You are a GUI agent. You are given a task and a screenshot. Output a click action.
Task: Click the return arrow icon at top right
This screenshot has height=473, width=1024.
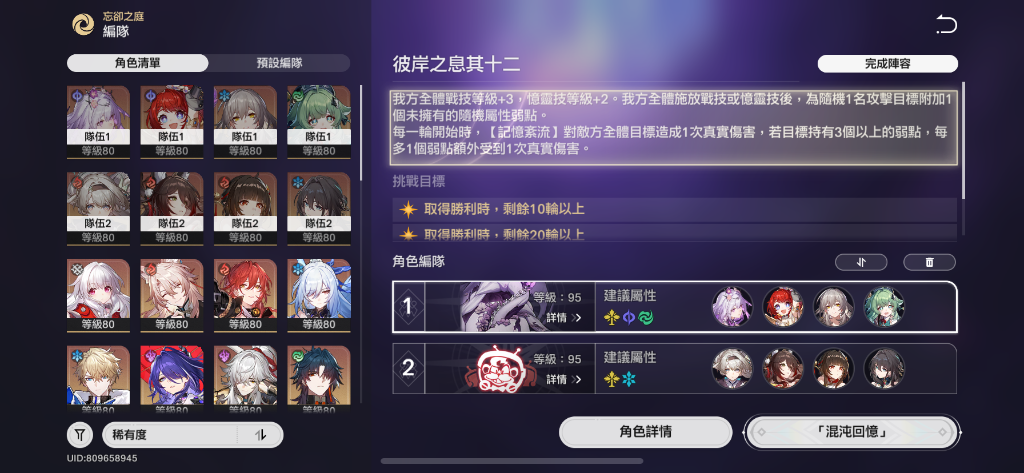tap(946, 25)
